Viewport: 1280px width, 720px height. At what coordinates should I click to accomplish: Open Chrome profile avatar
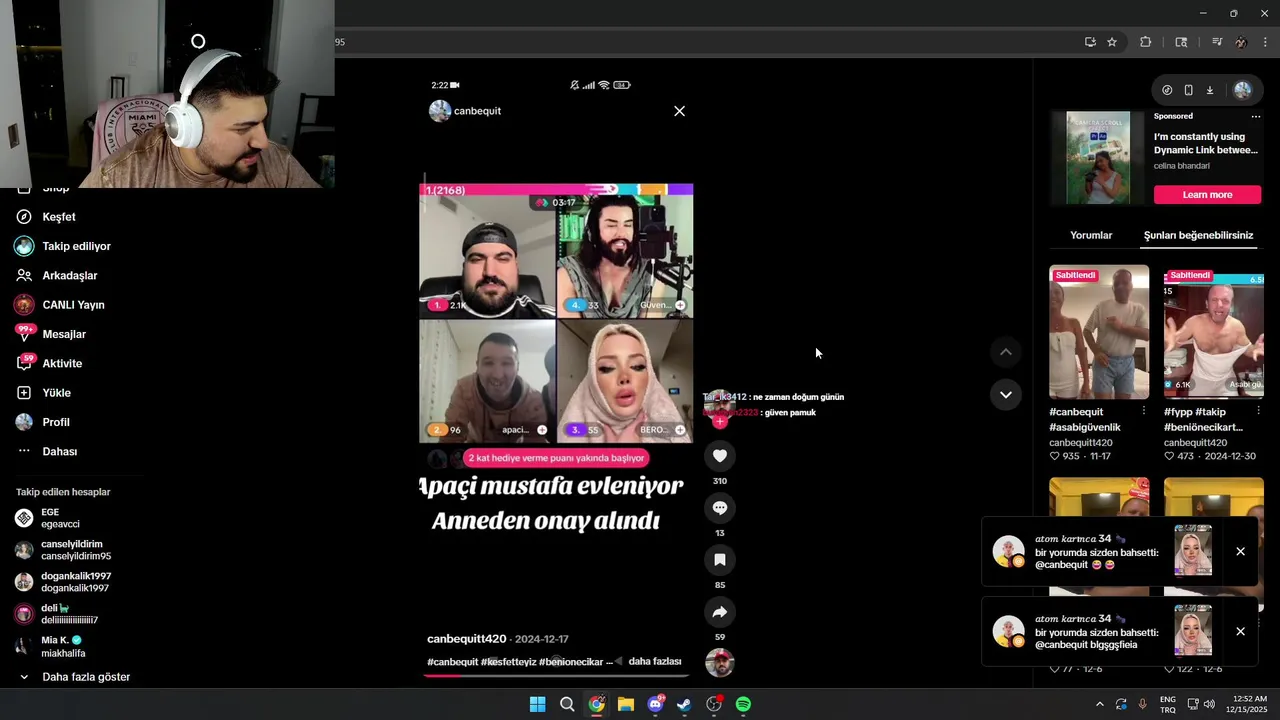pos(1241,42)
